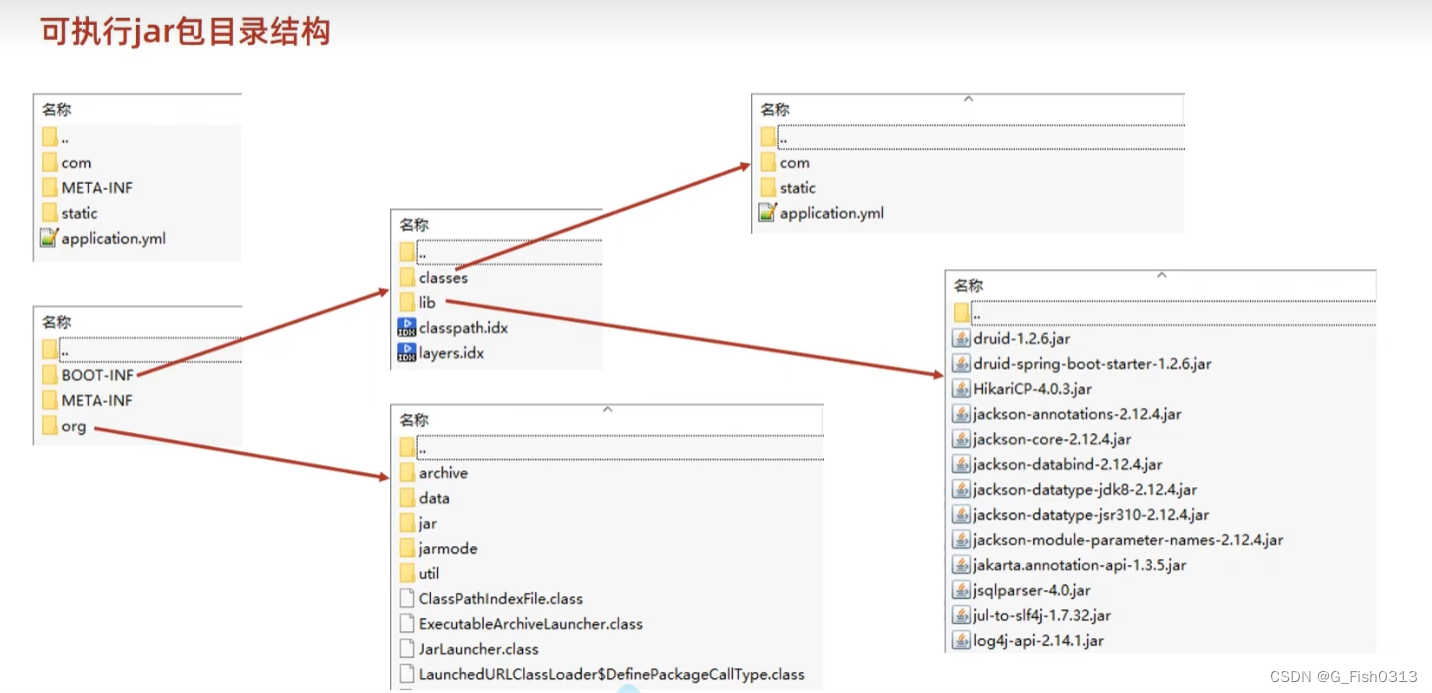The height and width of the screenshot is (693, 1432).
Task: Select the jackson-module-parameter-names-2.12.4.jar entry
Action: (1118, 540)
